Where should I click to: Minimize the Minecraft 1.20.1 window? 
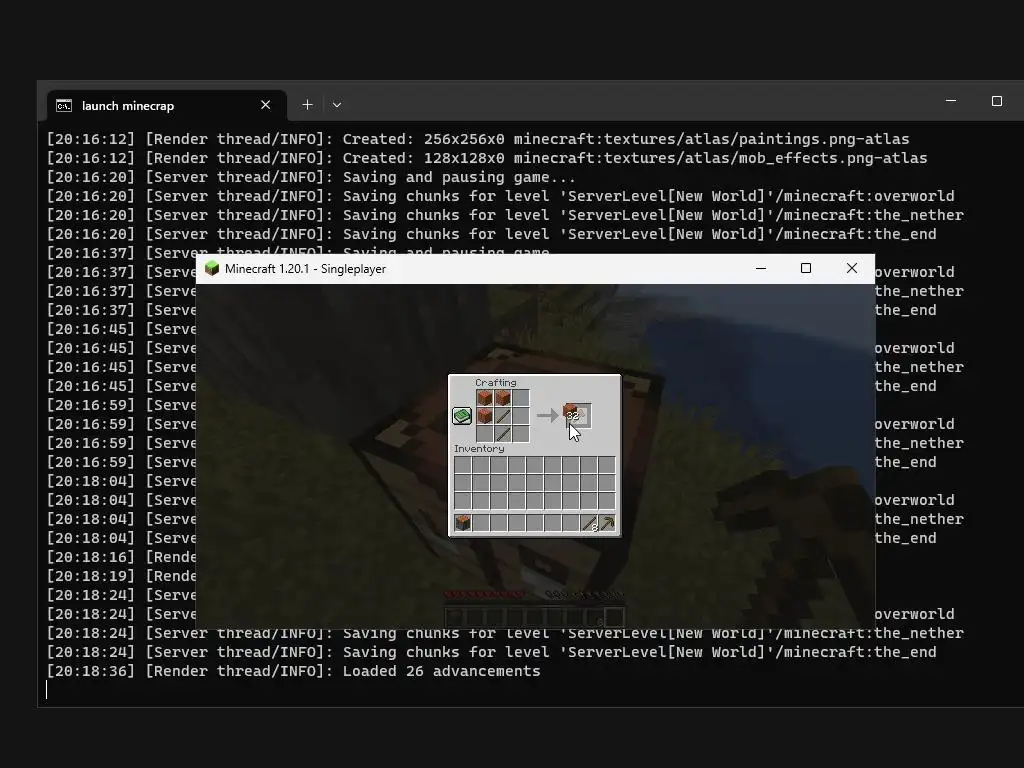(x=761, y=268)
